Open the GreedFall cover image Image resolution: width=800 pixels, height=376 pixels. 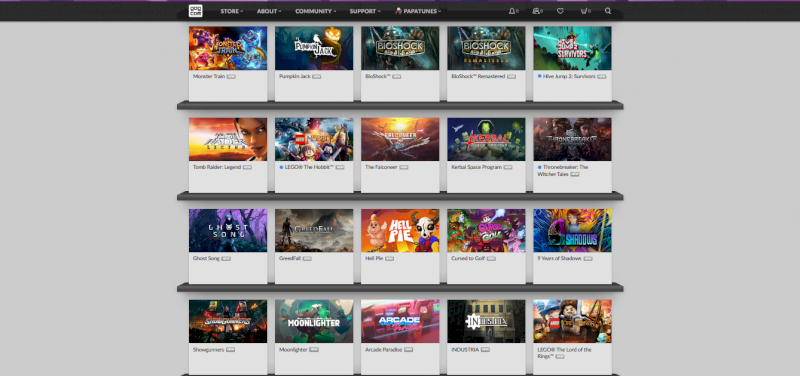(314, 231)
